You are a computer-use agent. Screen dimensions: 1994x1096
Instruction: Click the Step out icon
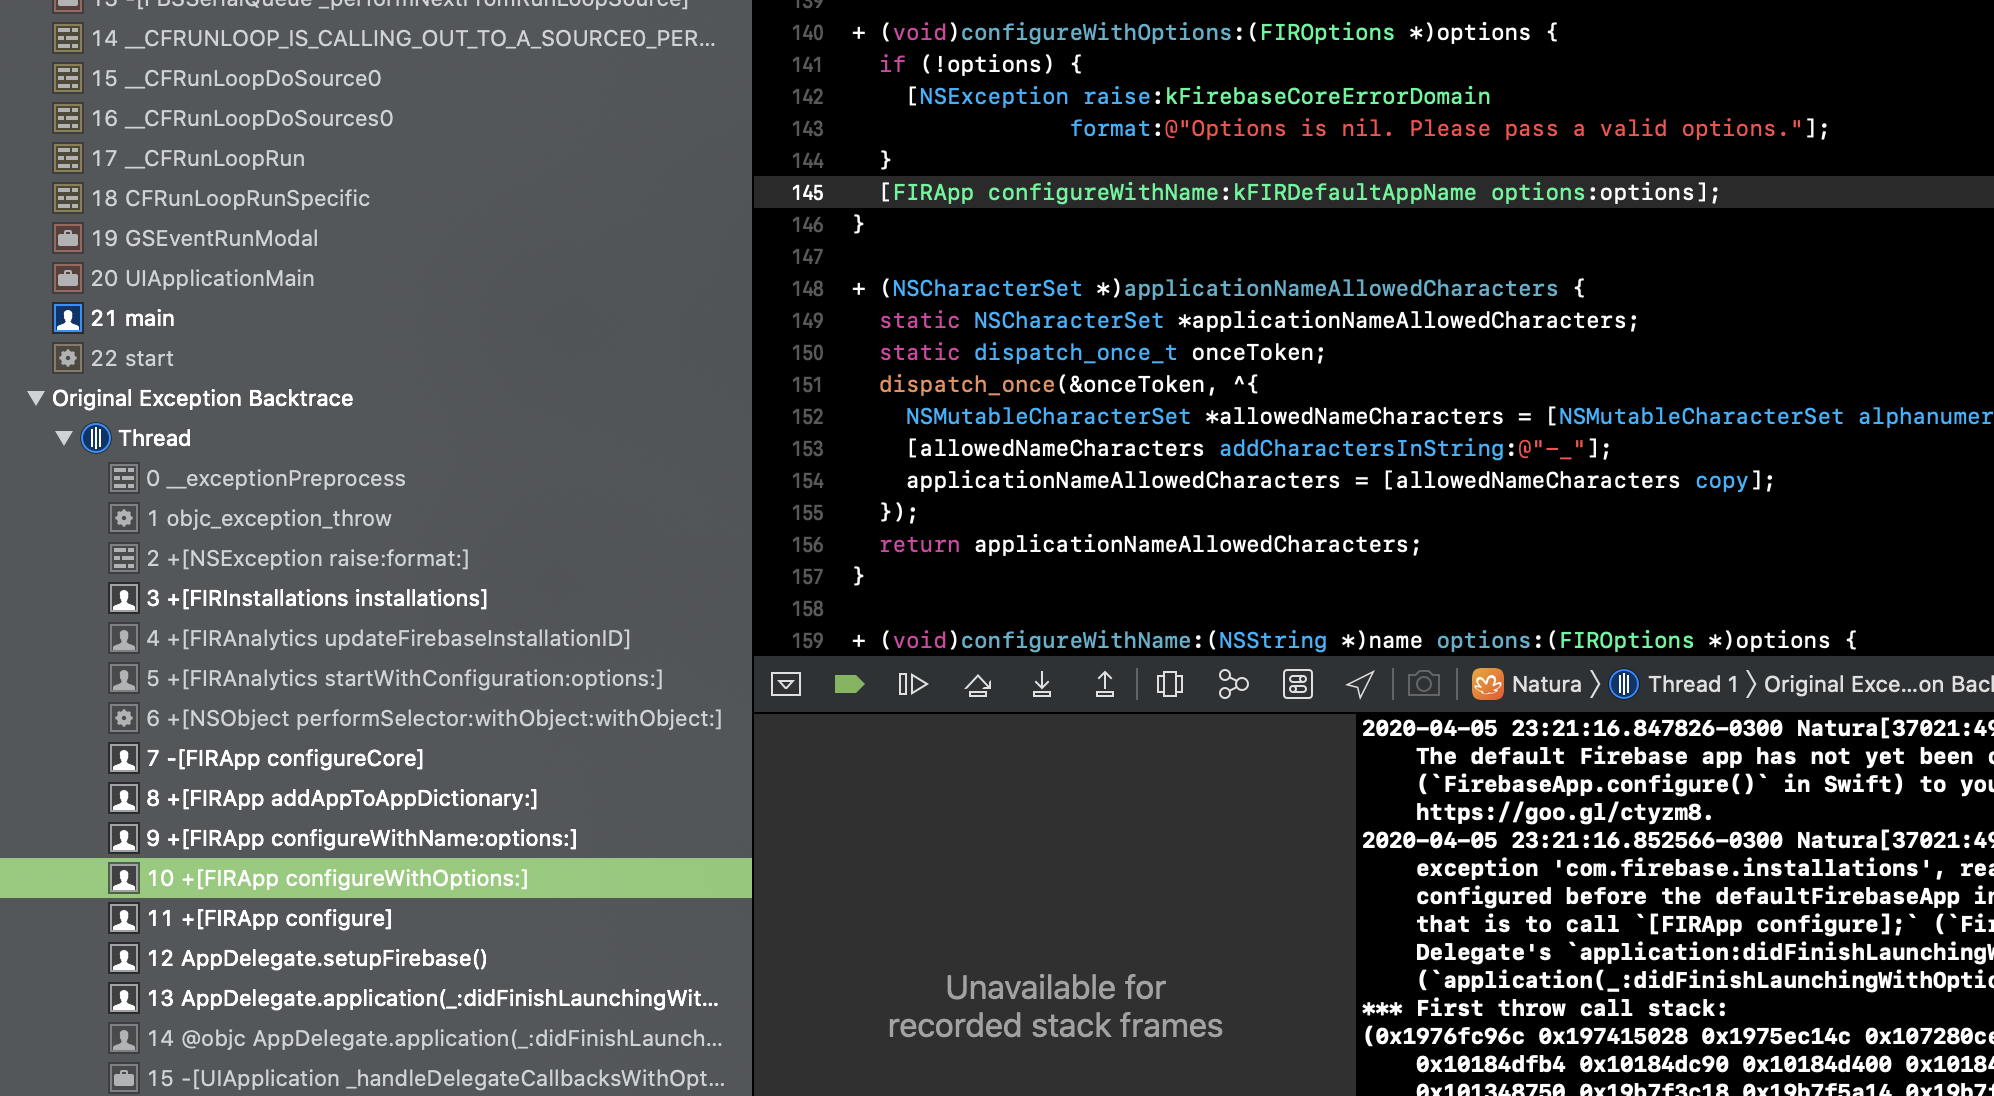click(x=1105, y=684)
